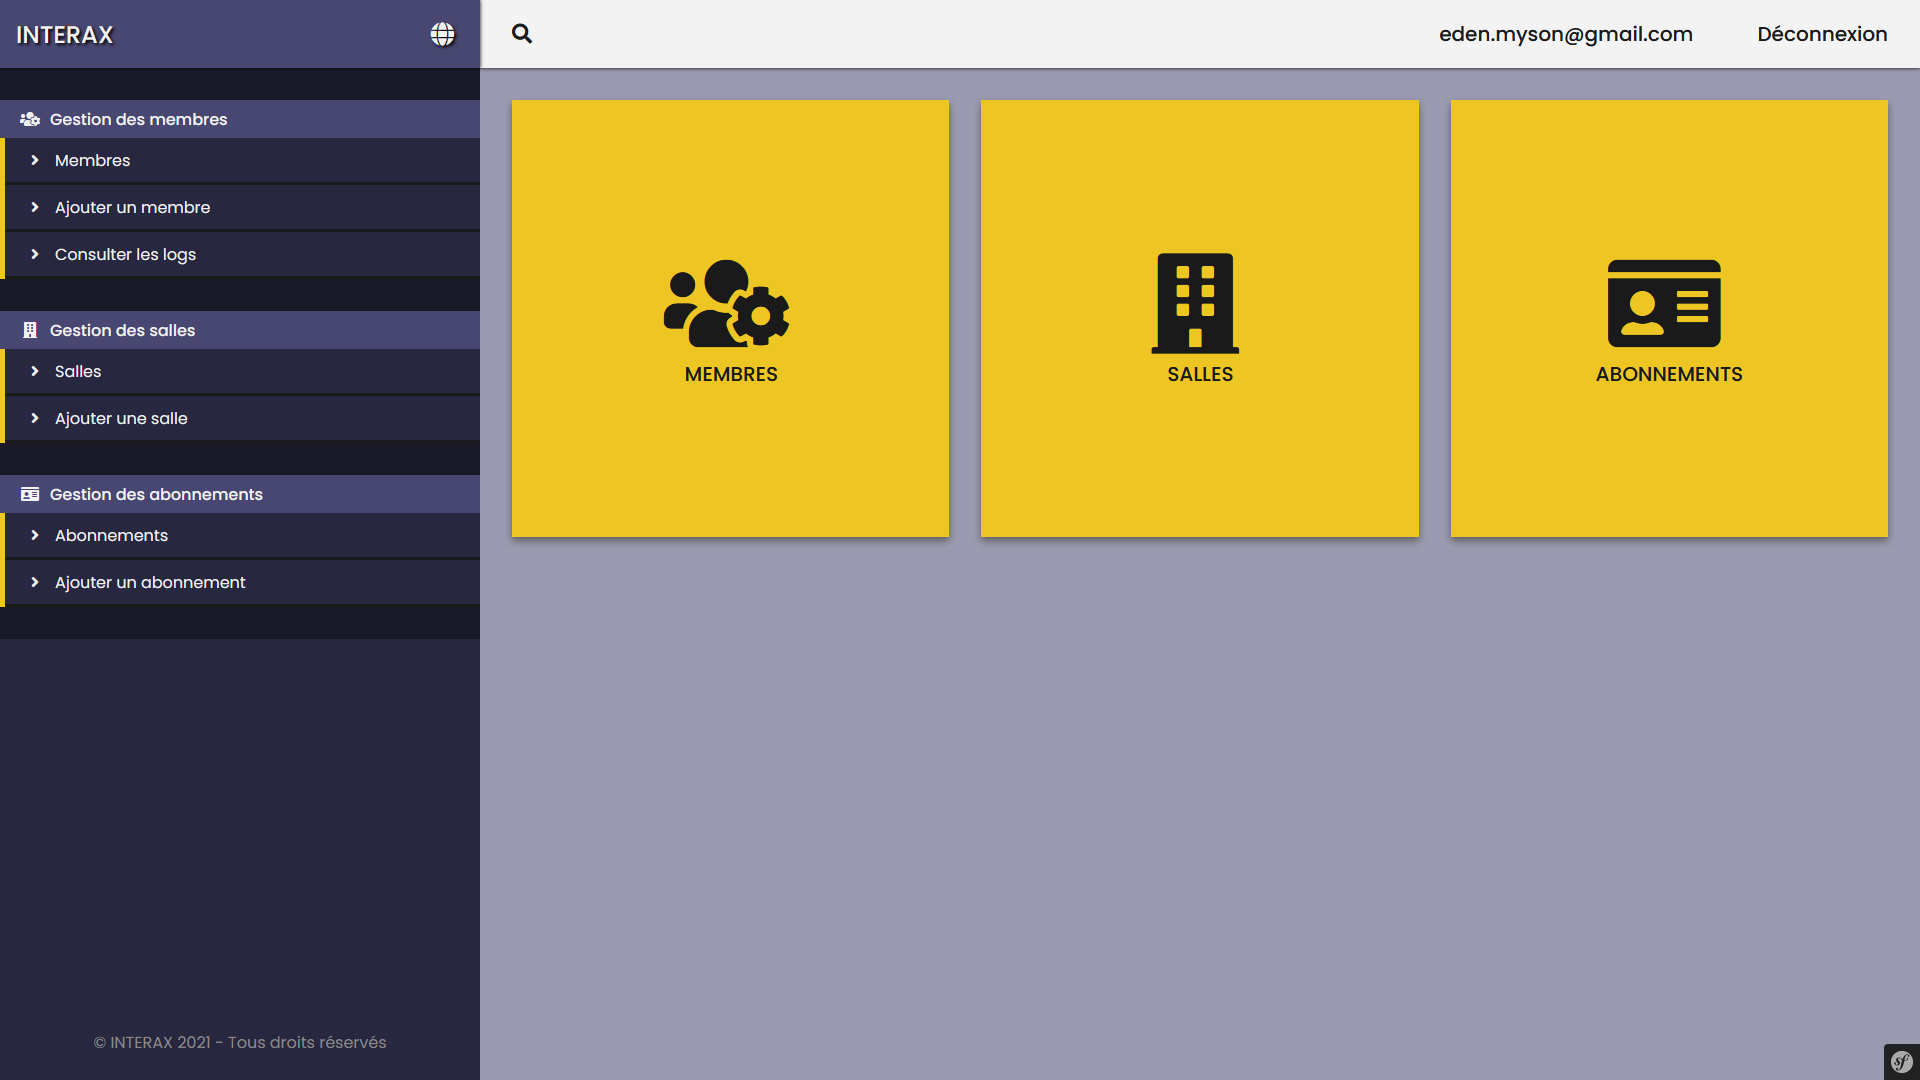
Task: Click the members-with-gear icon on the Membres card
Action: pos(727,303)
